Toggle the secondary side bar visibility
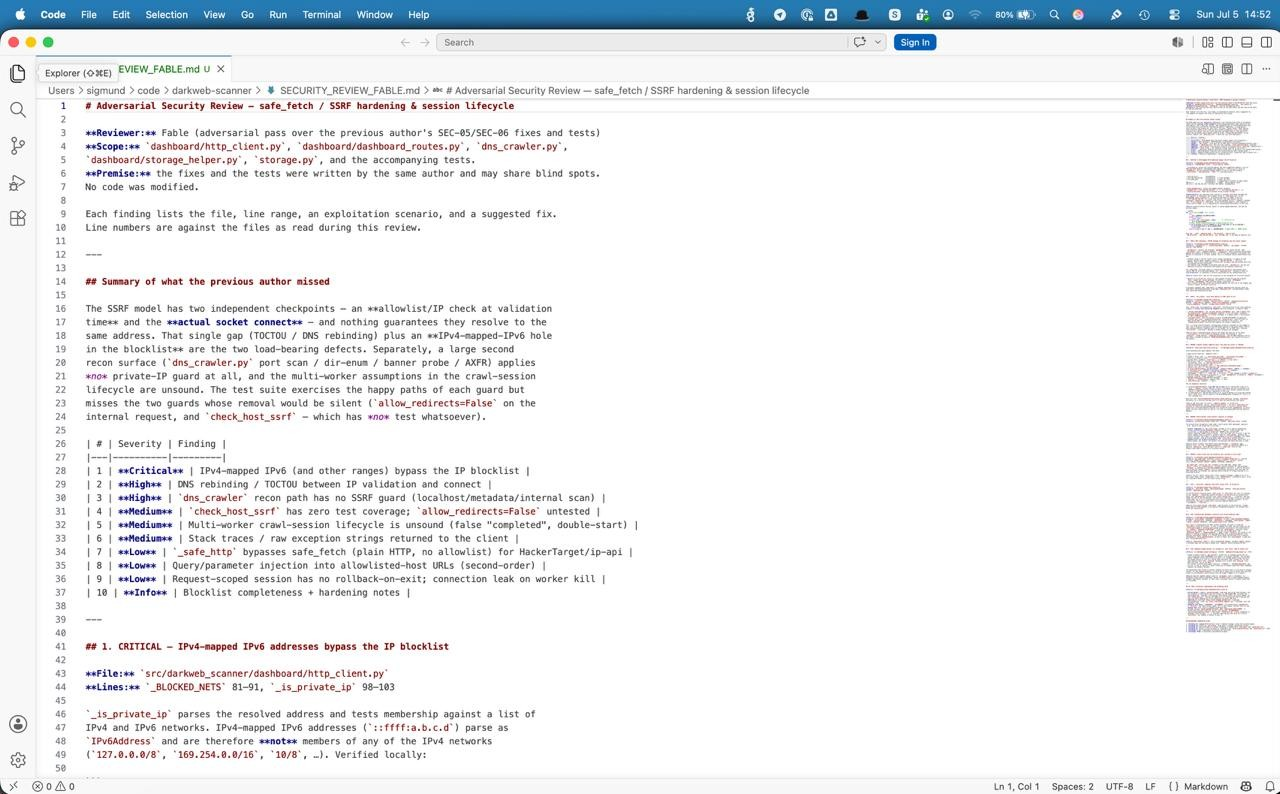 point(1267,42)
